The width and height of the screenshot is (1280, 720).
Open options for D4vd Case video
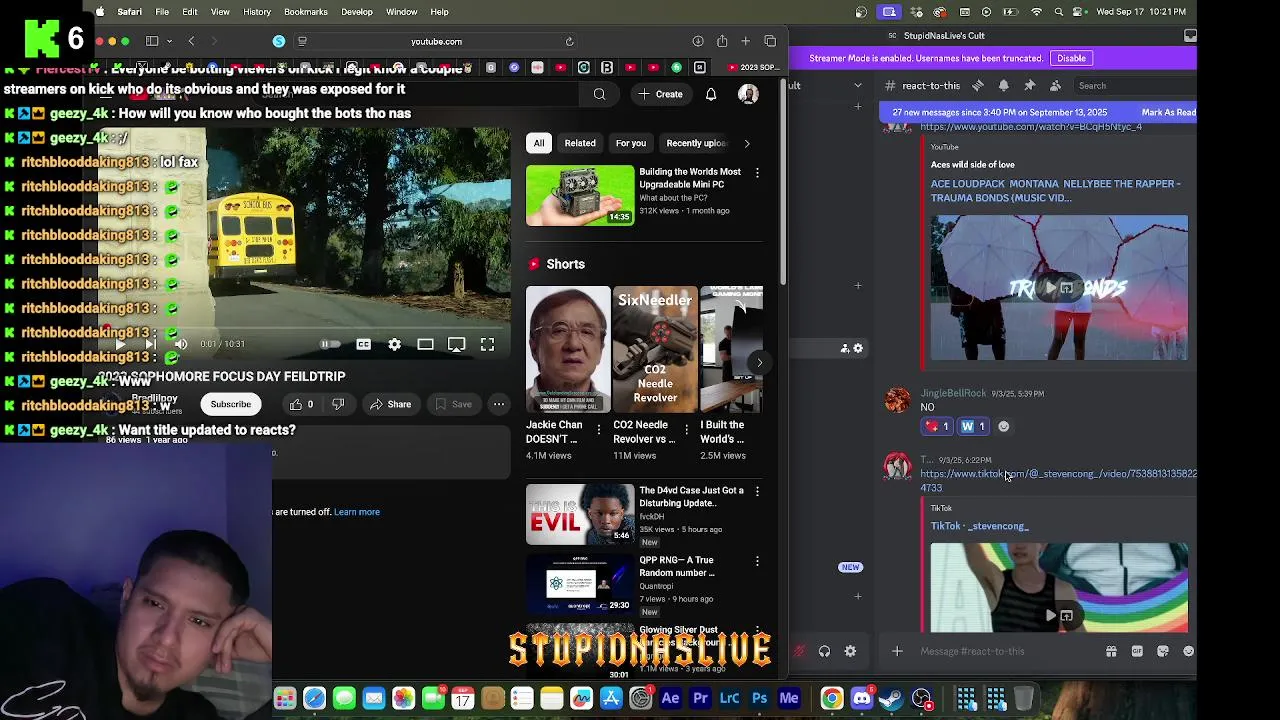tap(757, 491)
